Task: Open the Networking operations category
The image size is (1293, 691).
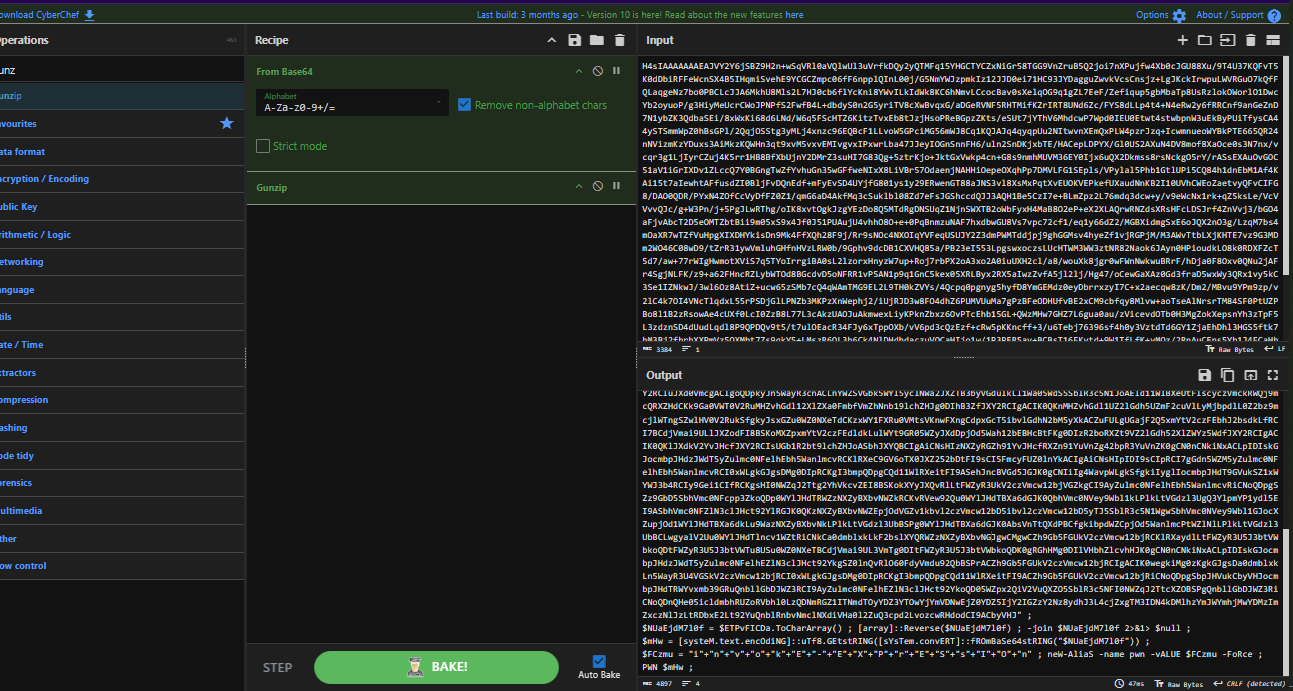Action: tap(20, 262)
